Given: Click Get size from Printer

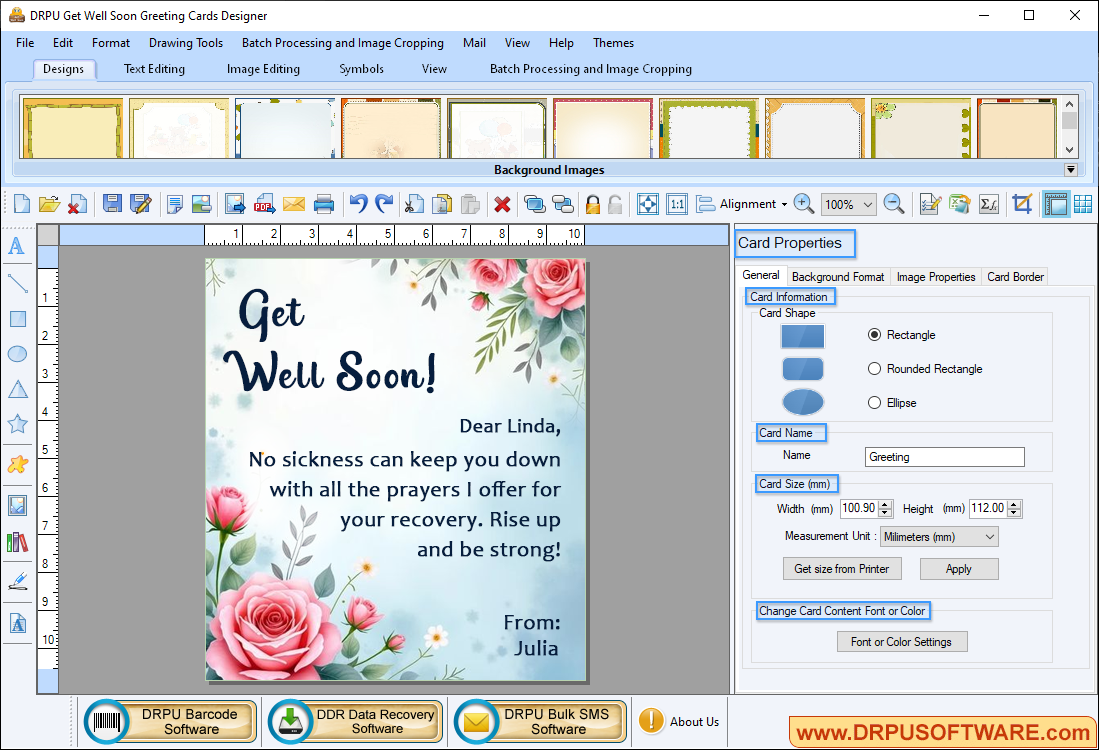Looking at the screenshot, I should (x=842, y=568).
